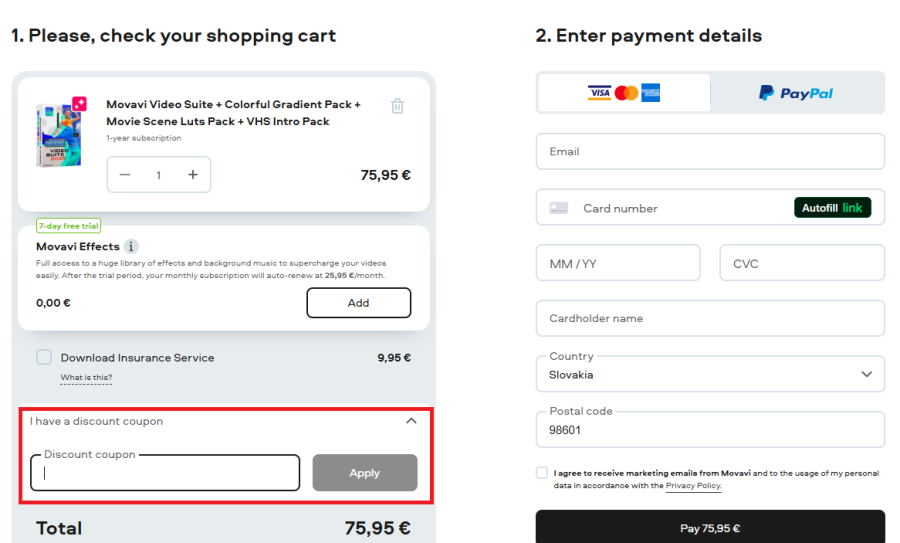The width and height of the screenshot is (900, 543).
Task: Increase product quantity with the plus button
Action: [193, 175]
